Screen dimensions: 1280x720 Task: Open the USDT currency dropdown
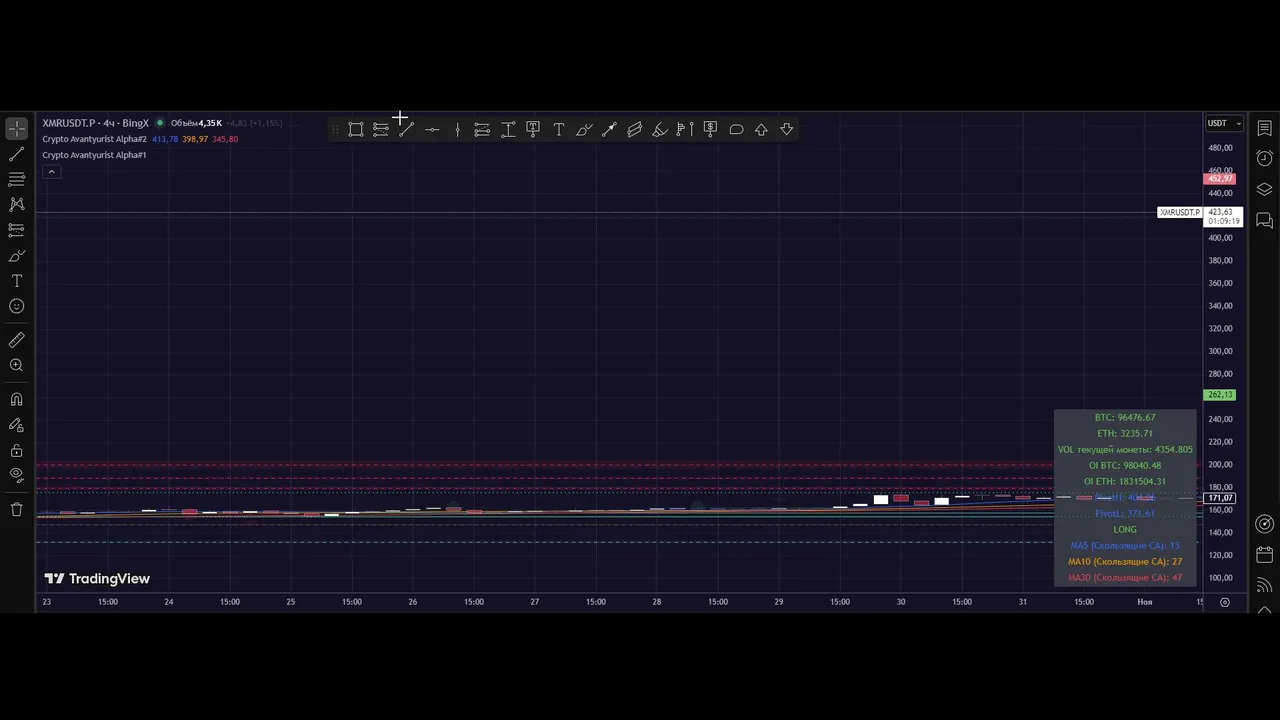(1224, 123)
